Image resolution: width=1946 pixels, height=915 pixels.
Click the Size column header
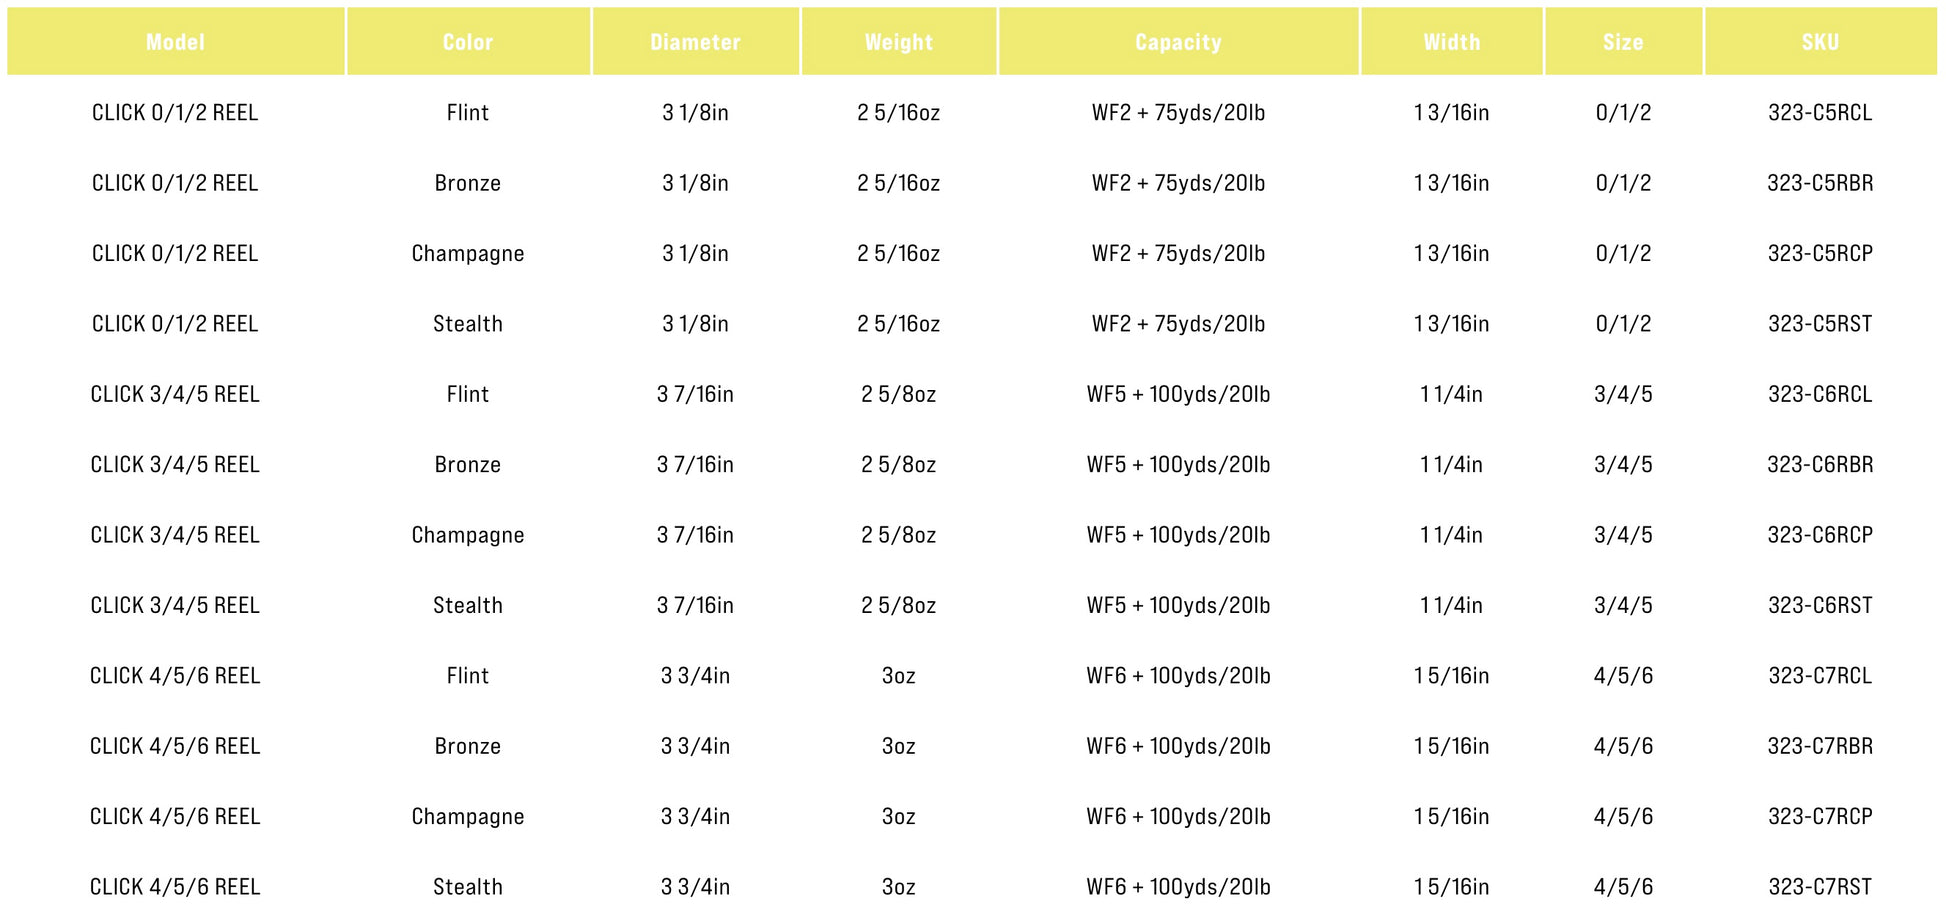pos(1623,42)
